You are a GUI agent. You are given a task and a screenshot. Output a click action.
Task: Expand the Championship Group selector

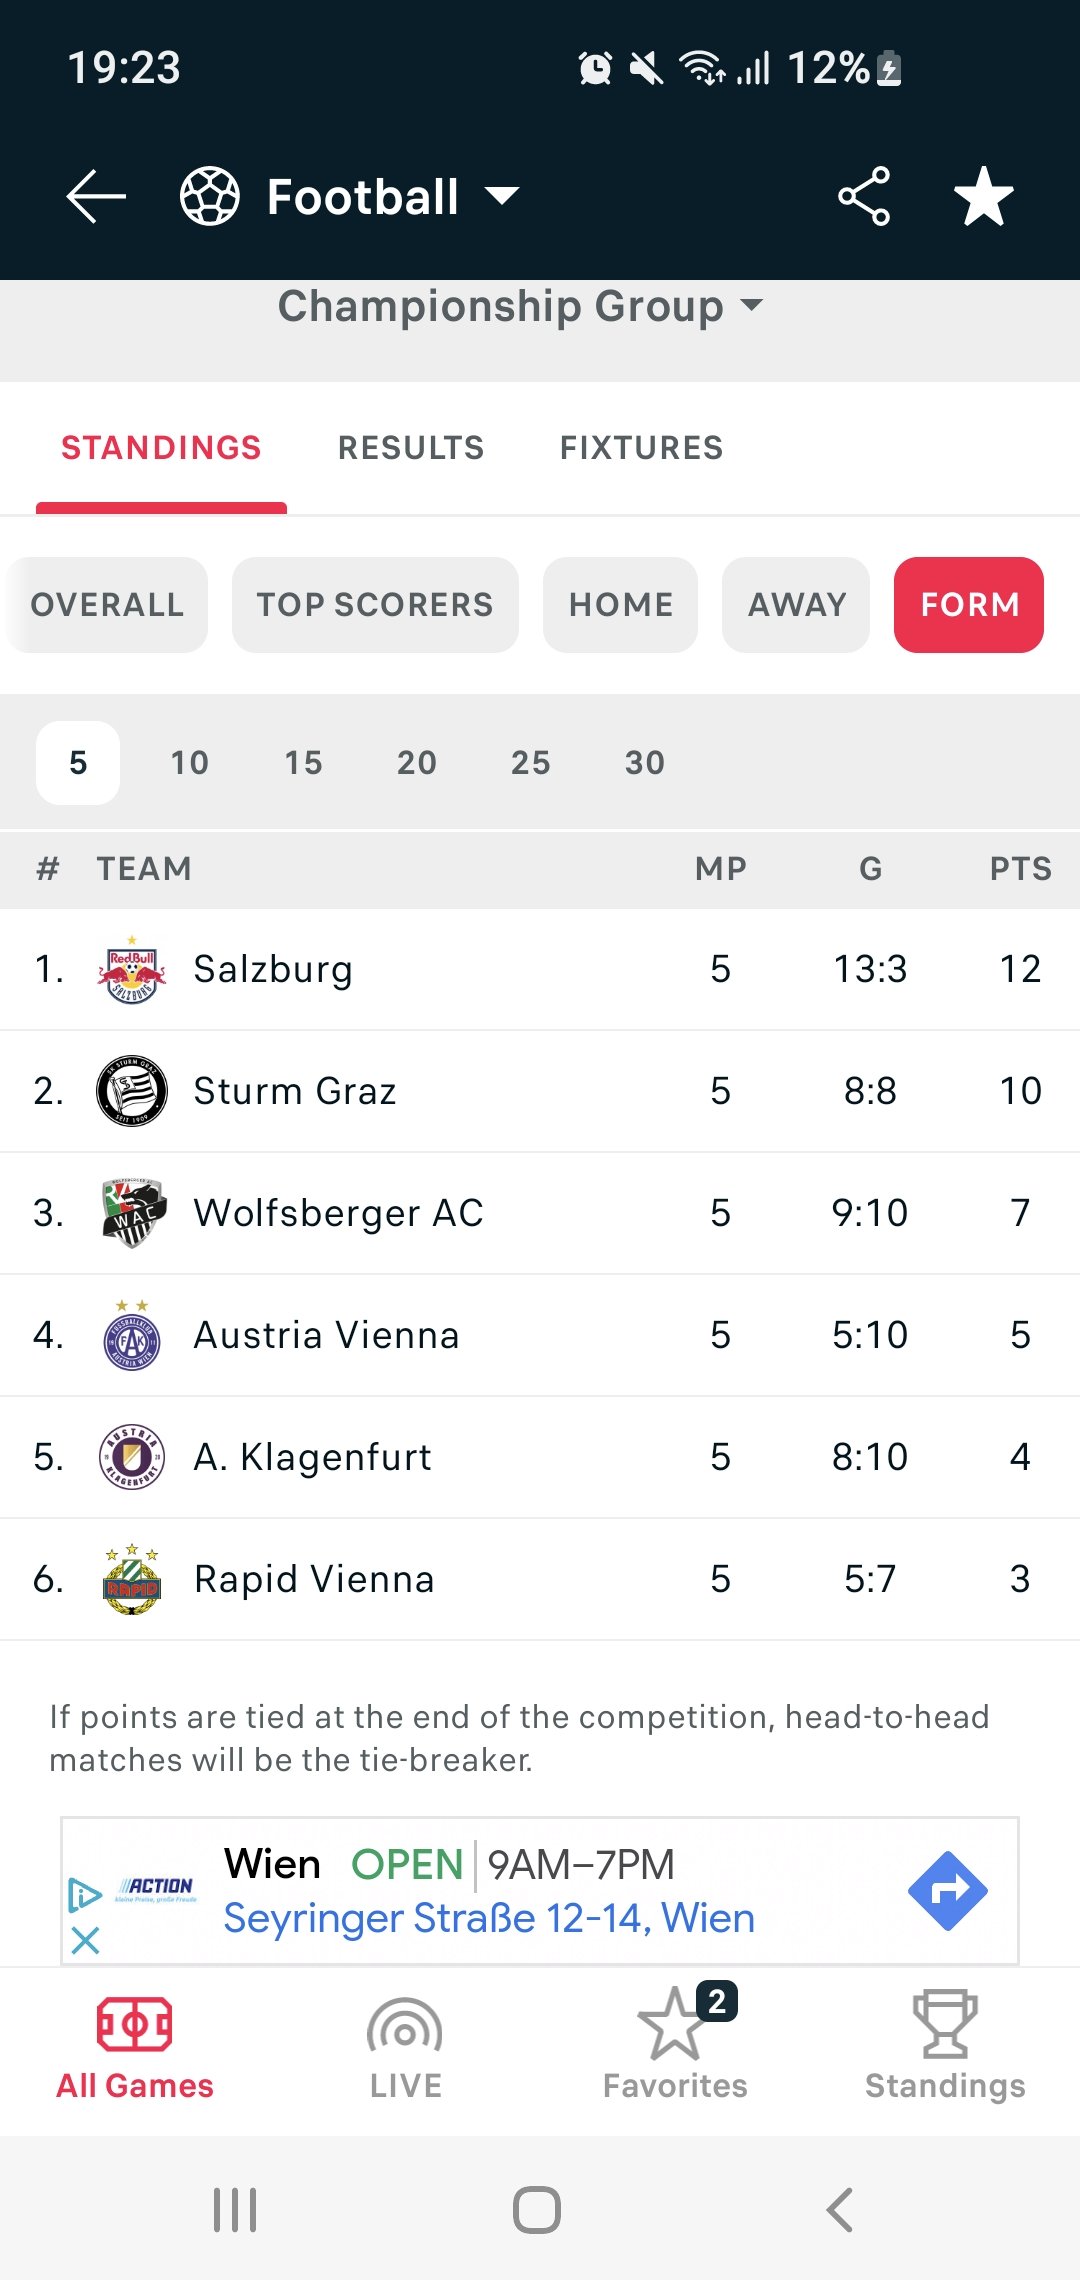(520, 306)
